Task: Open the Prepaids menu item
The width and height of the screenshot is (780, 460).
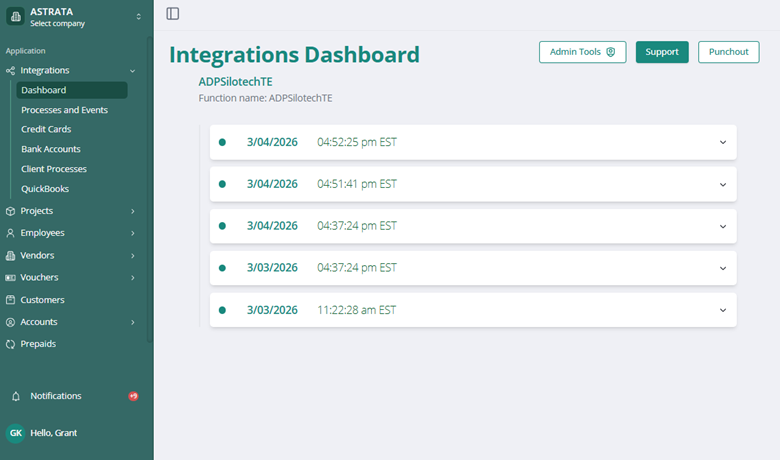Action: [x=38, y=344]
